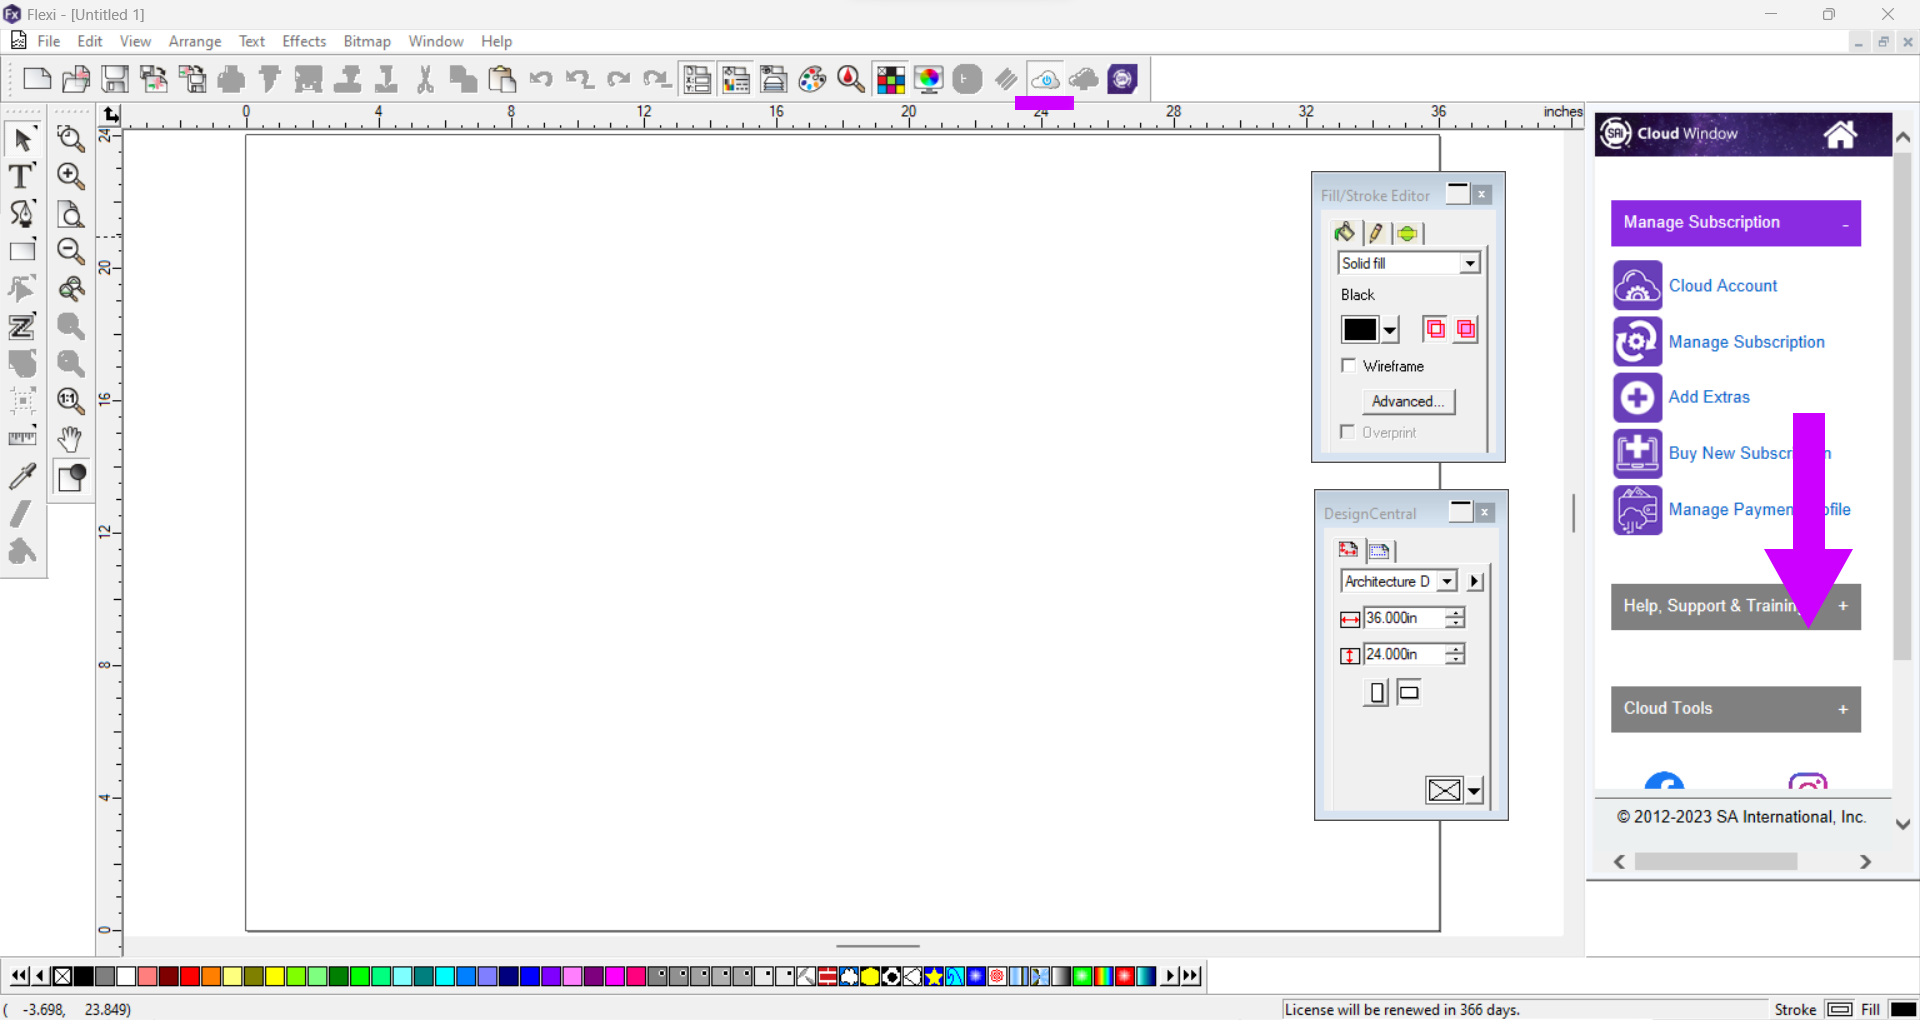This screenshot has width=1920, height=1020.
Task: Select the Measure ruler tool
Action: tap(22, 438)
